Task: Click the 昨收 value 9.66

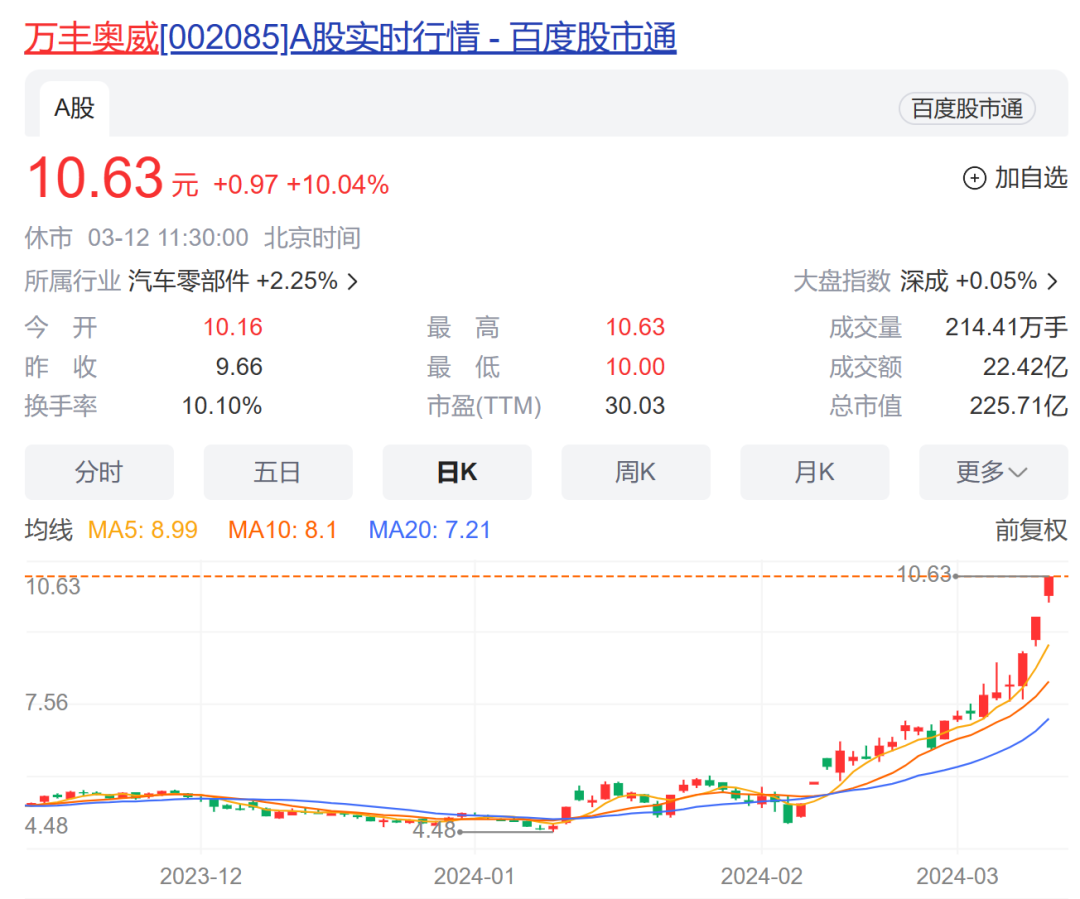Action: pyautogui.click(x=239, y=367)
